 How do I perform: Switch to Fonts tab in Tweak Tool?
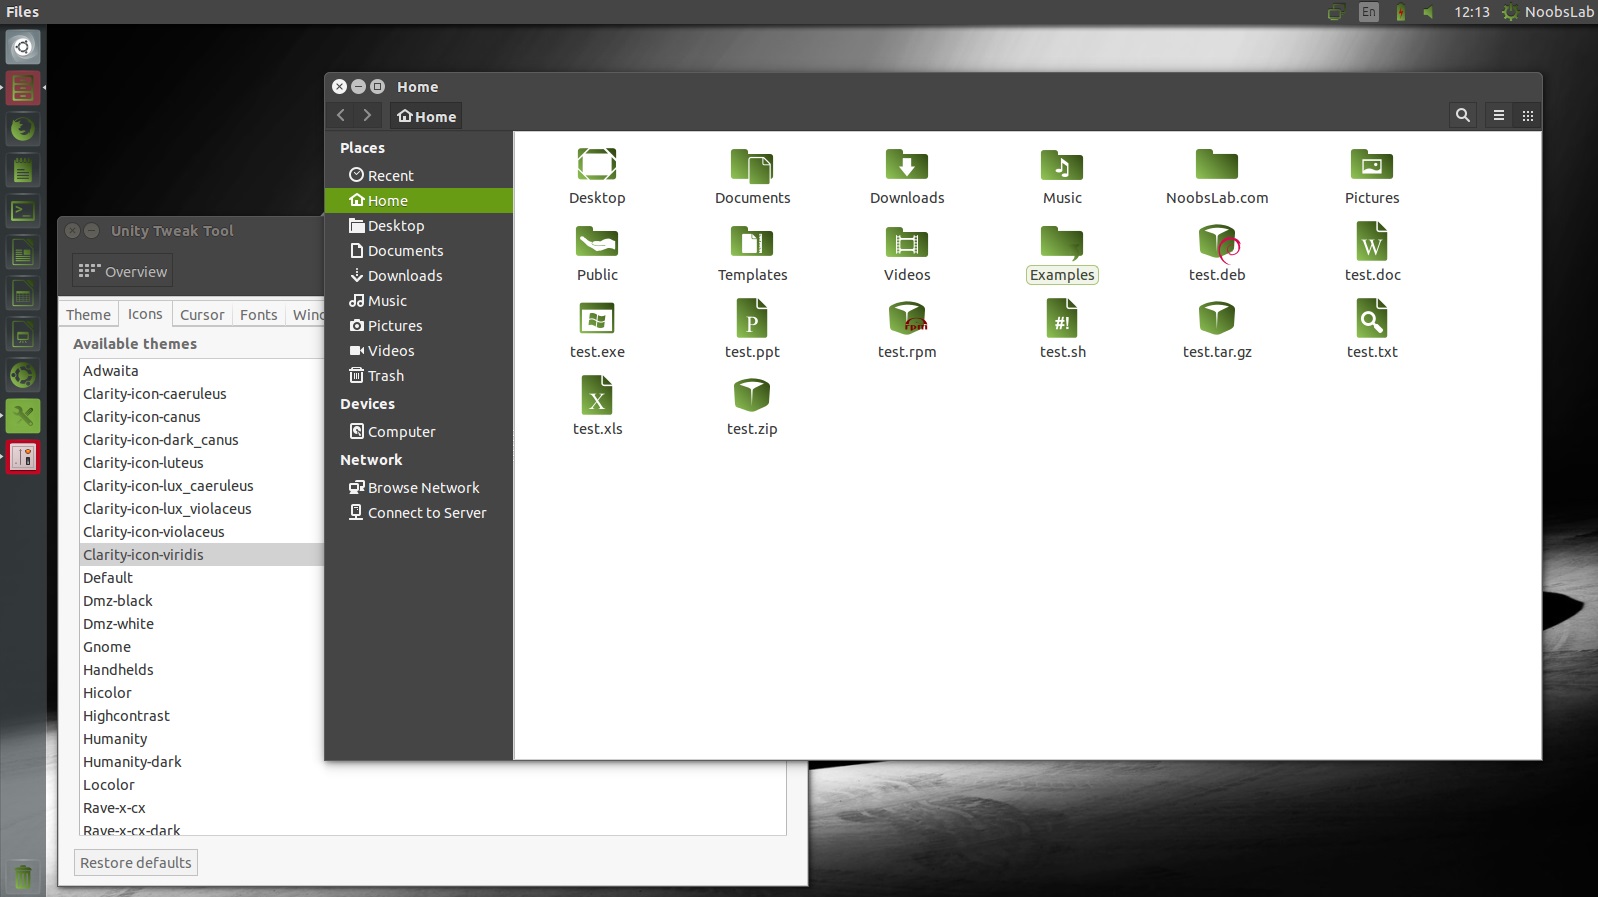tap(258, 314)
